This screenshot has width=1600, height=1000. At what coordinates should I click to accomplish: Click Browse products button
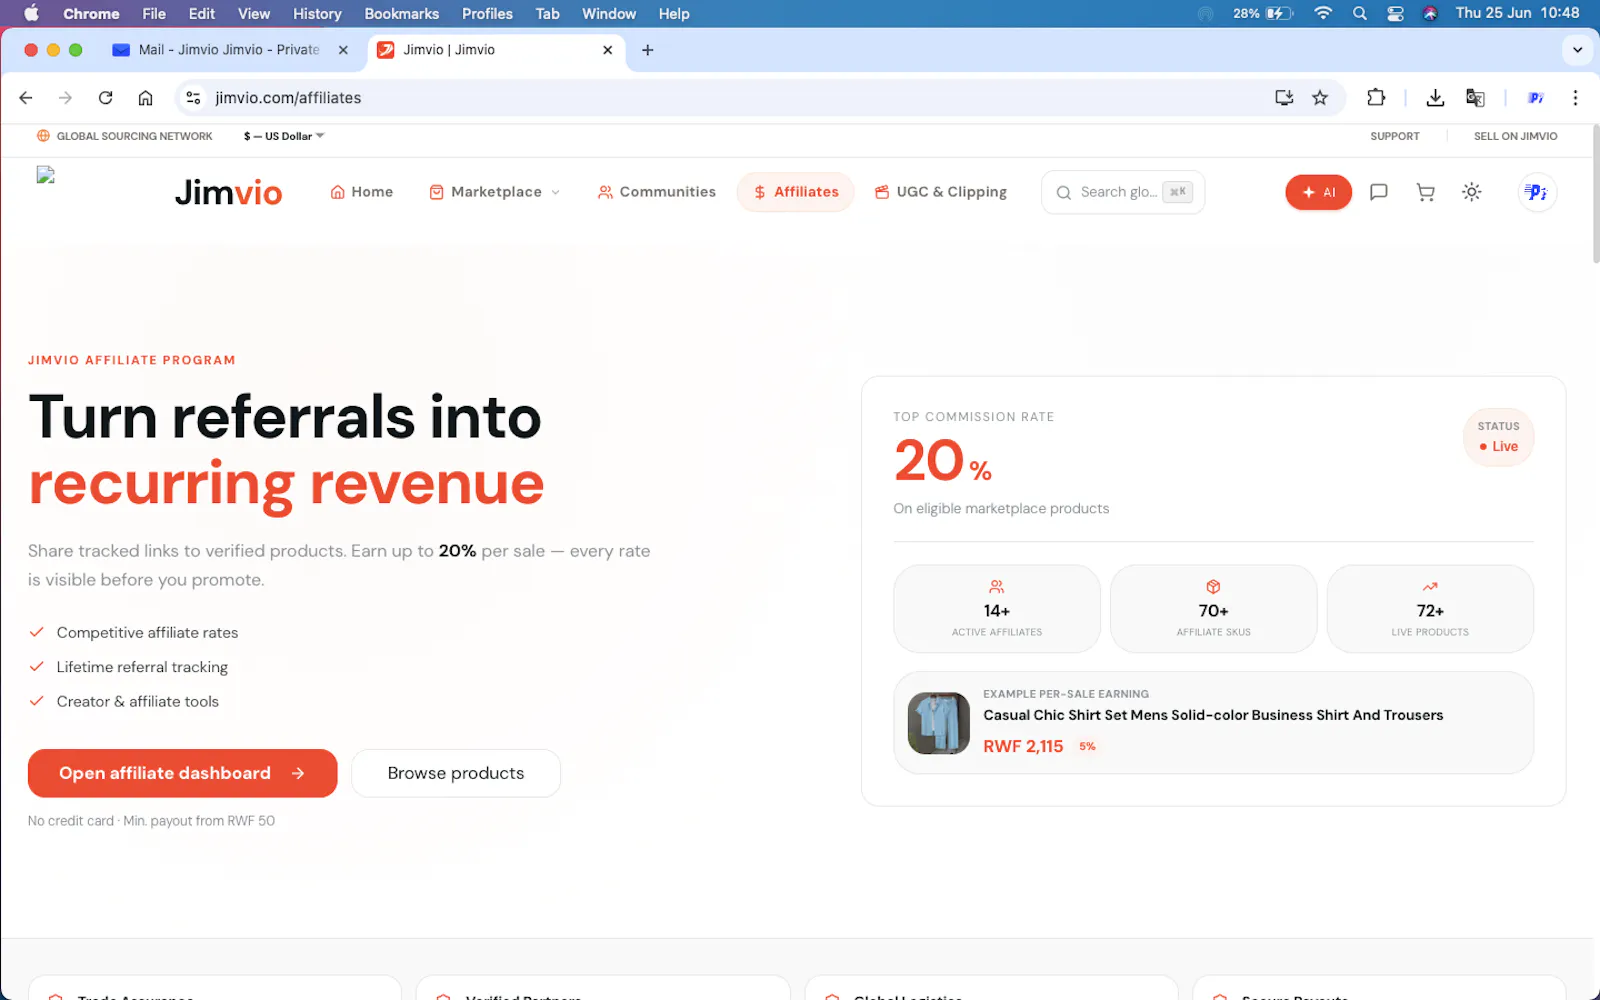[x=456, y=773]
